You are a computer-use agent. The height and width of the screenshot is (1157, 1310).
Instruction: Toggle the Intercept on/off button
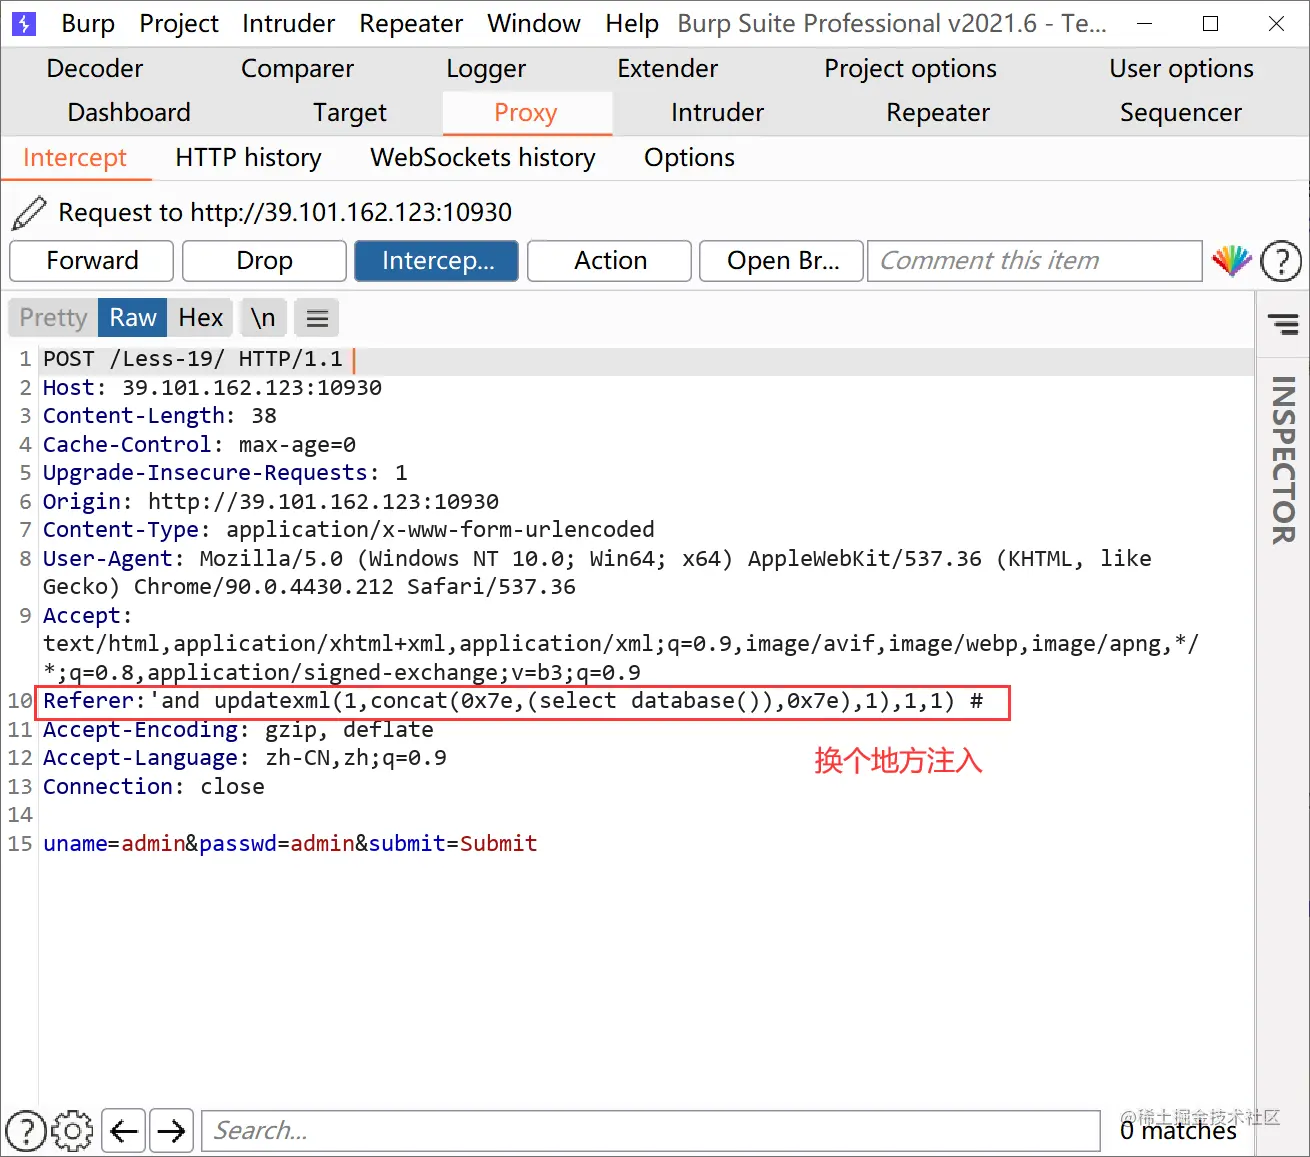point(437,261)
